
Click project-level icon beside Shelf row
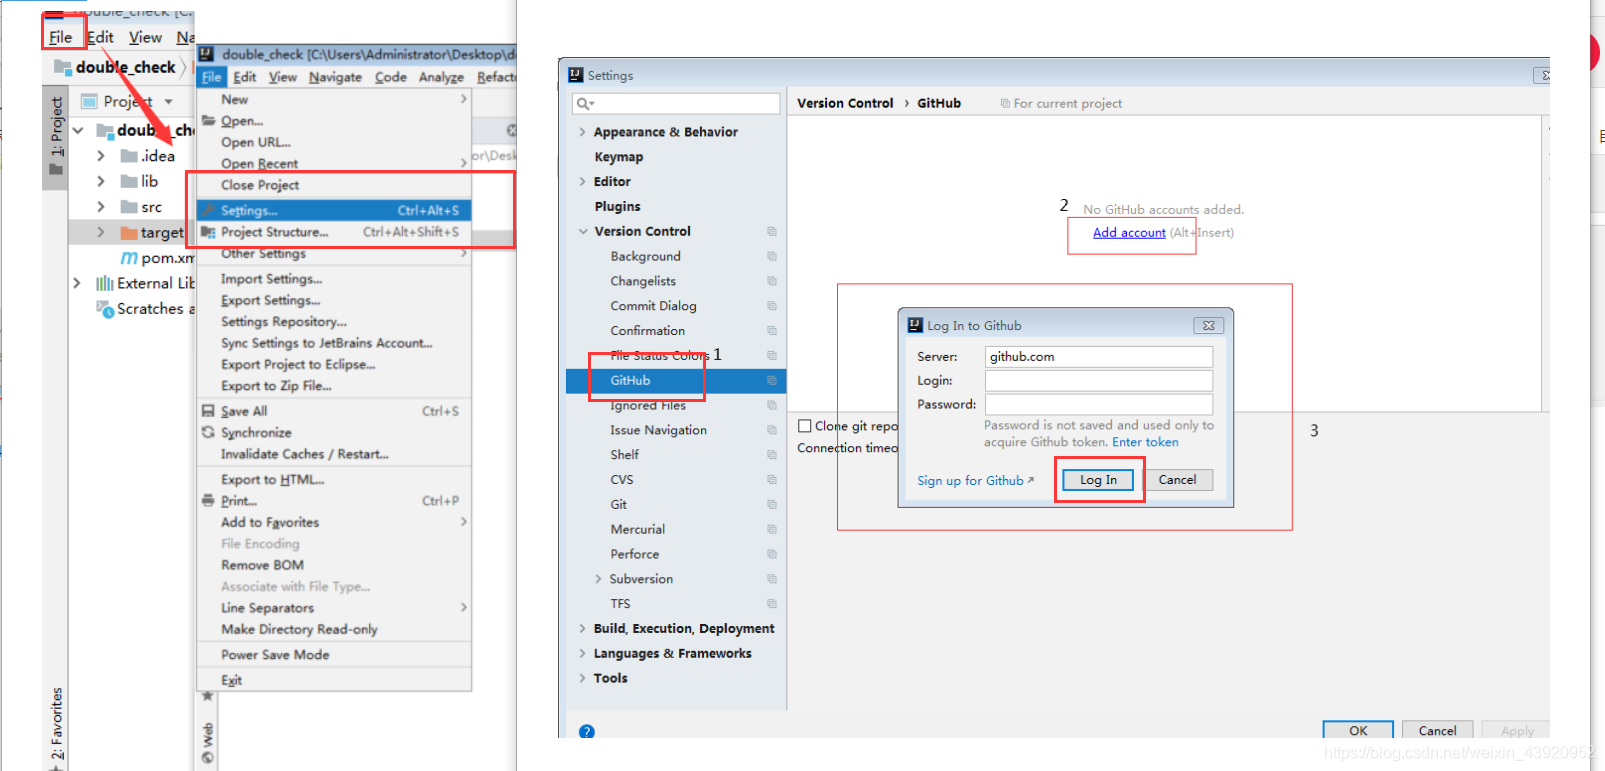pos(772,454)
